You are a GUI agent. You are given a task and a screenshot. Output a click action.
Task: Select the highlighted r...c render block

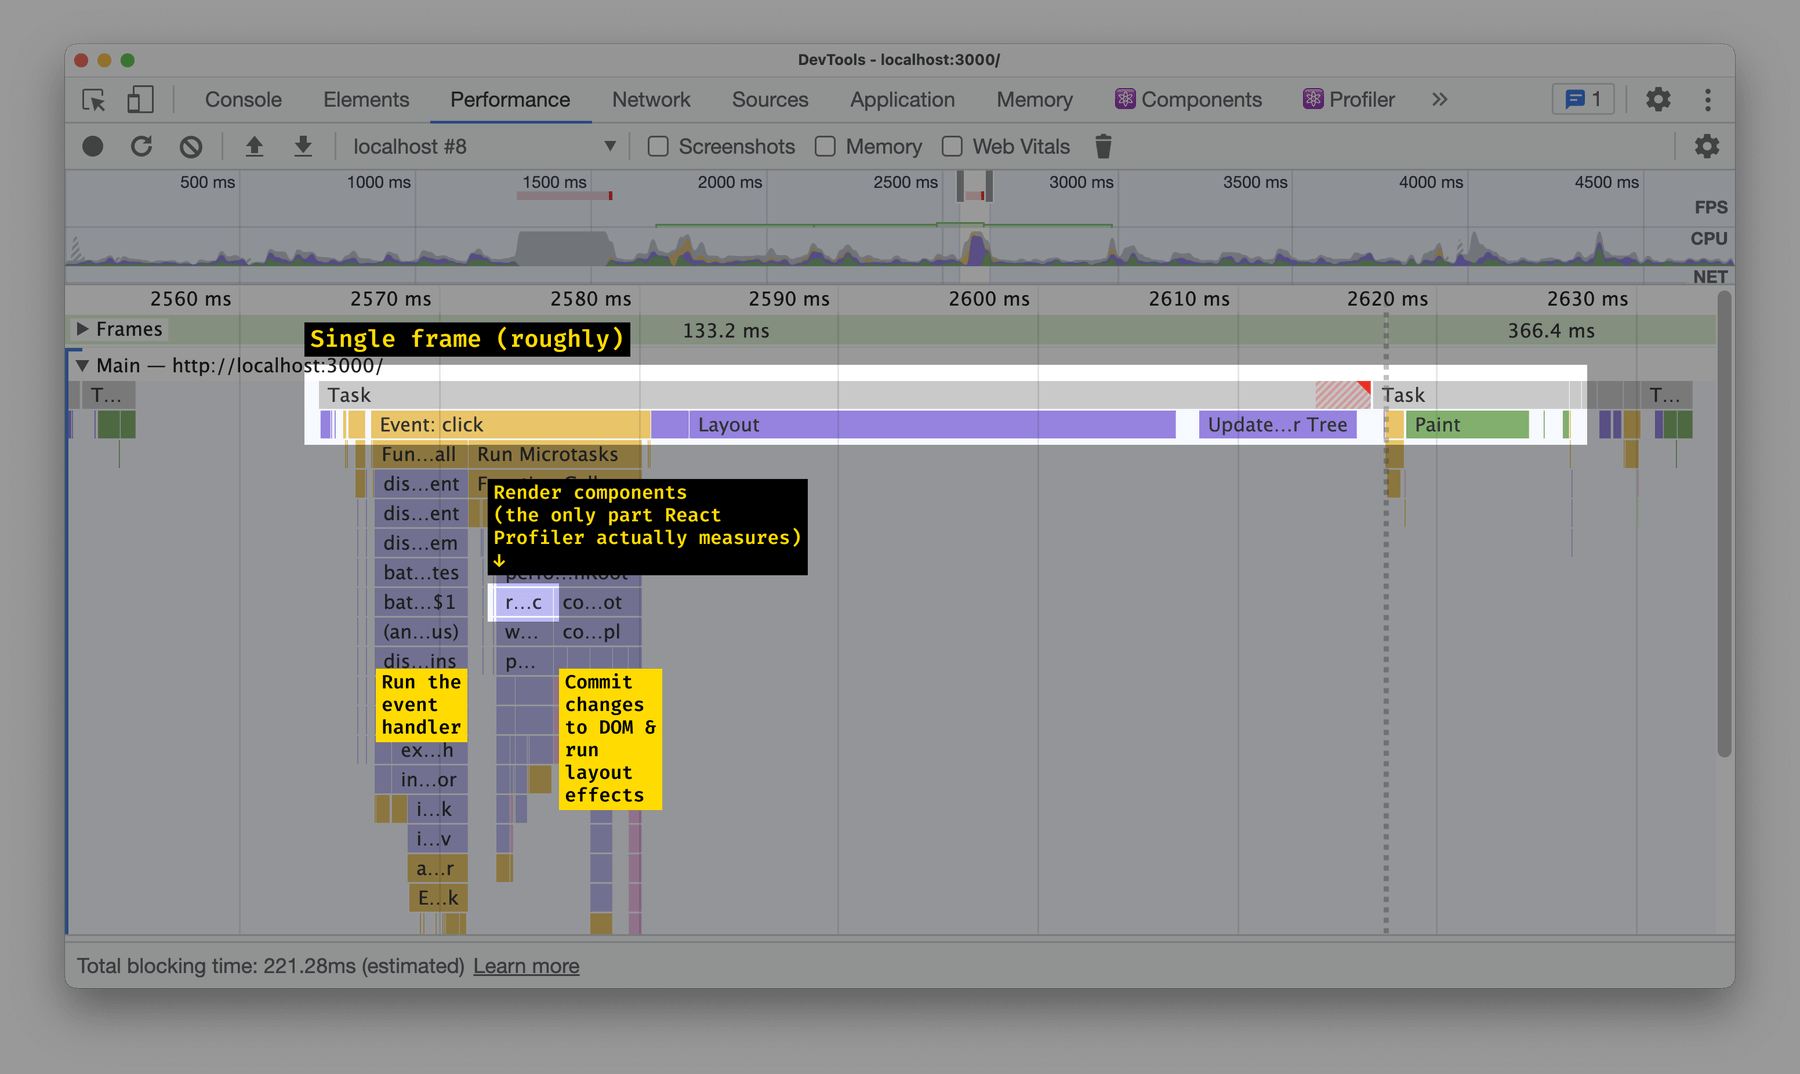524,602
